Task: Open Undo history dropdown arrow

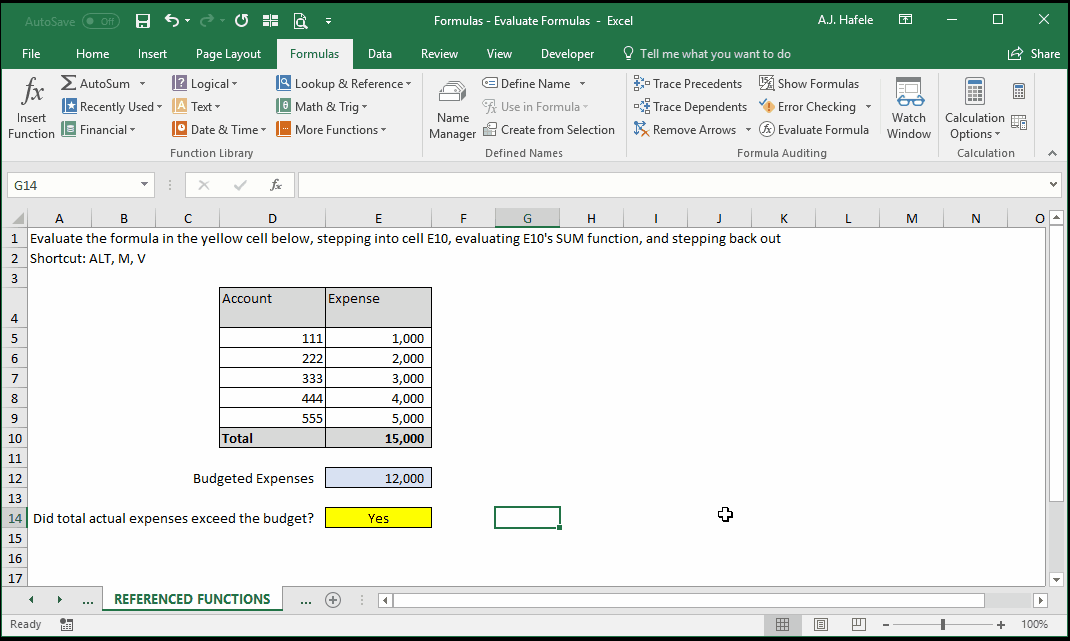Action: pyautogui.click(x=188, y=21)
